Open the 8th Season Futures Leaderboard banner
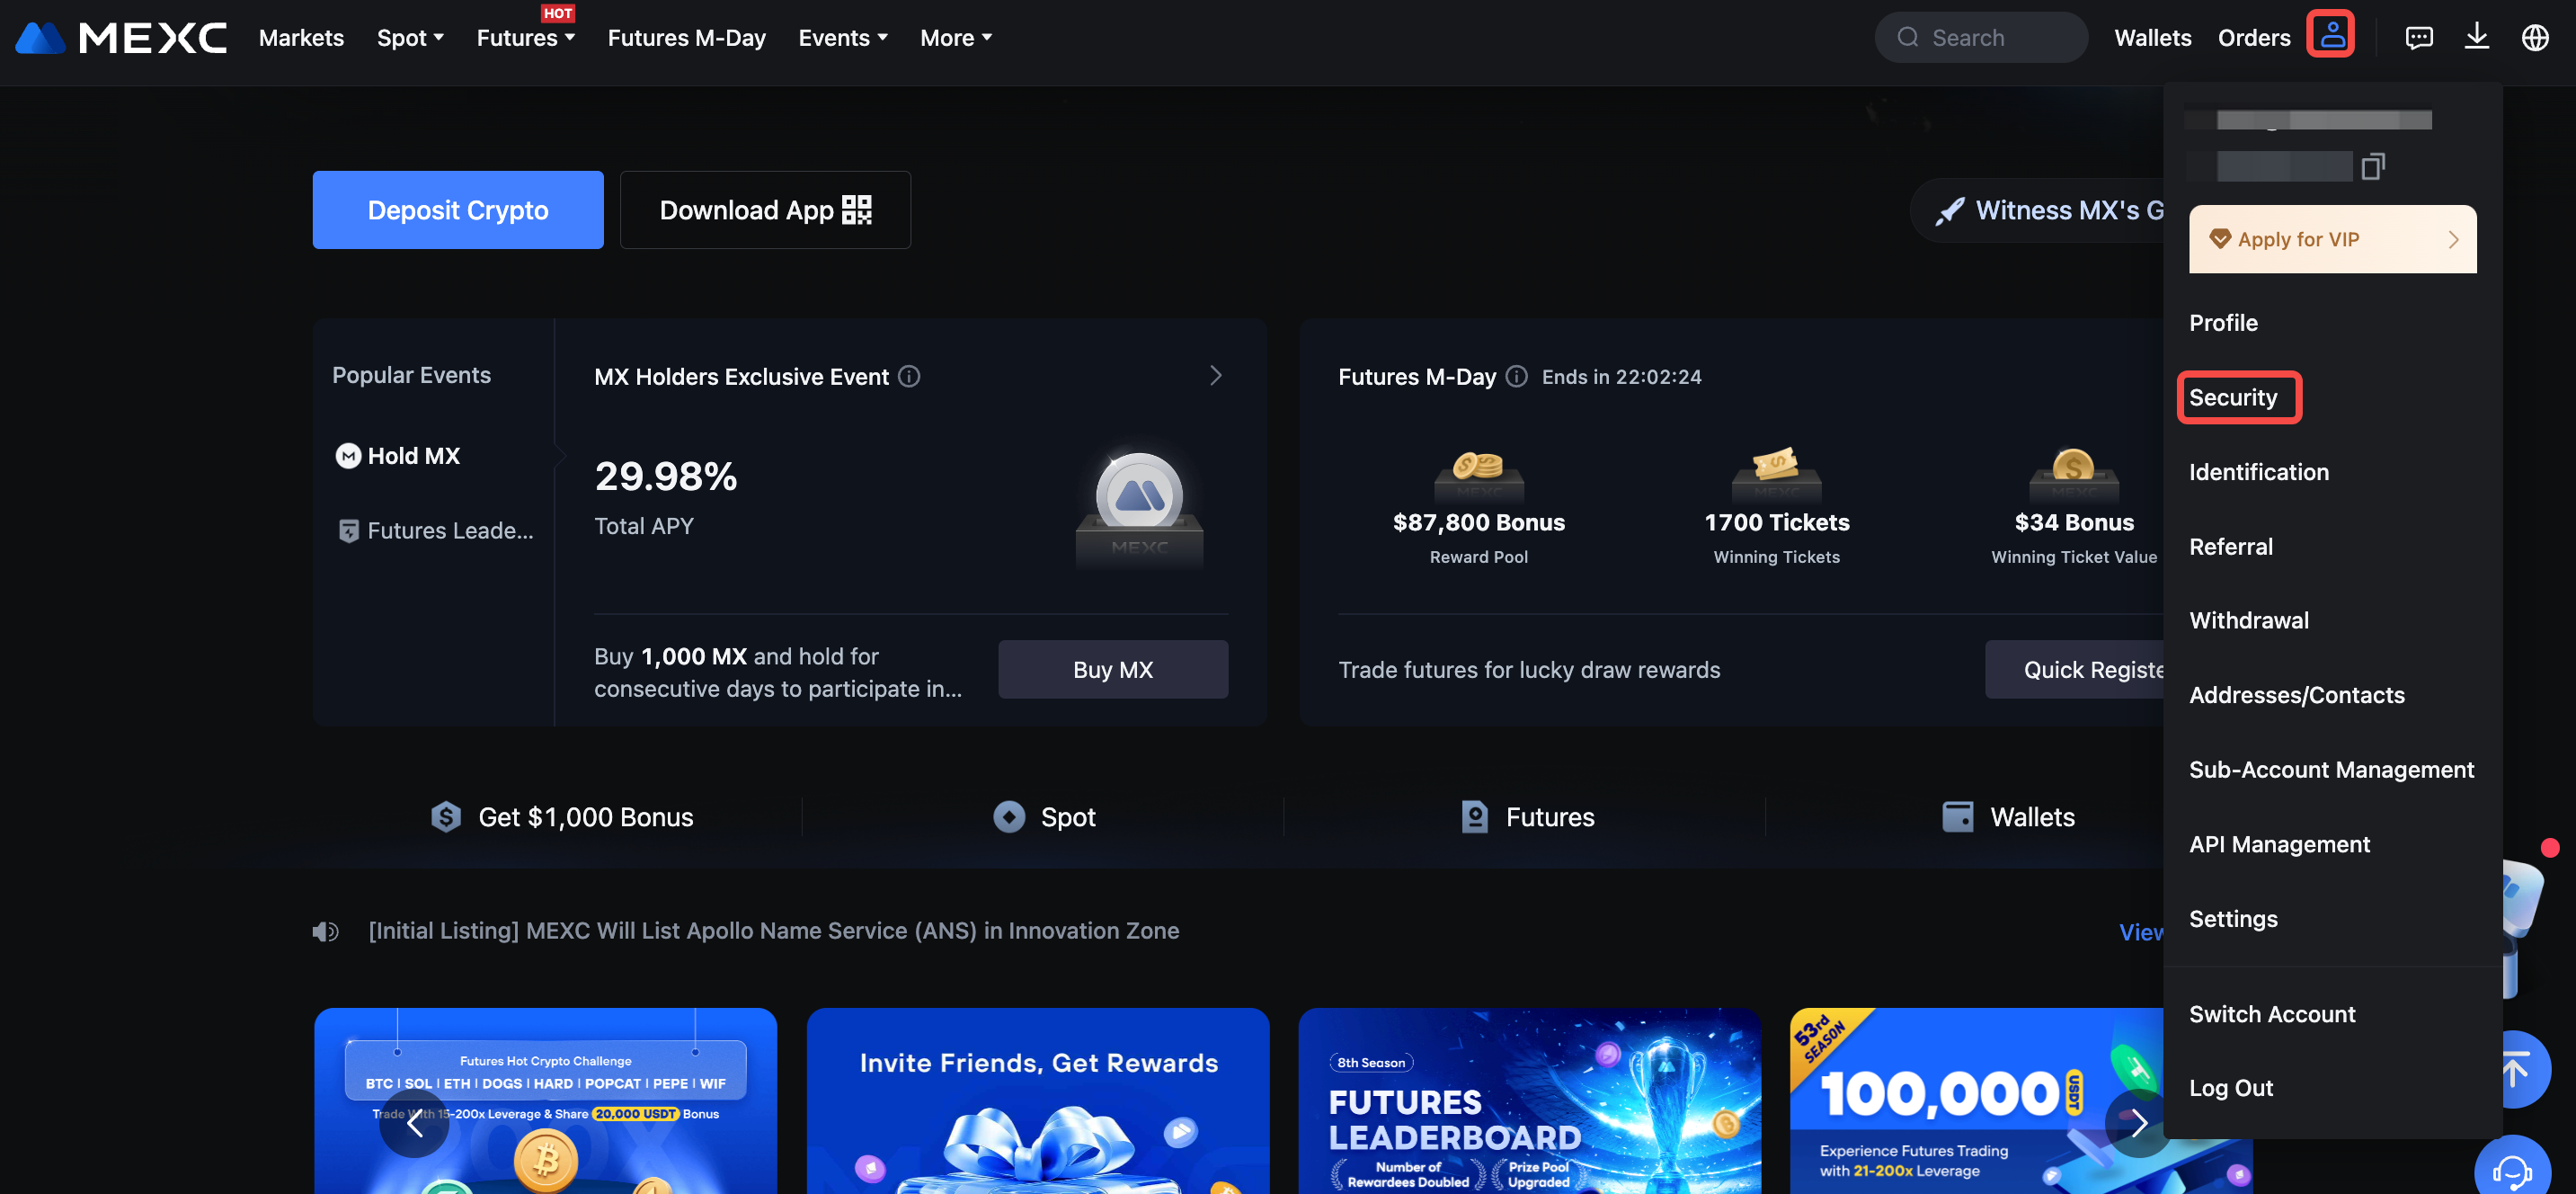The width and height of the screenshot is (2576, 1194). click(x=1530, y=1101)
